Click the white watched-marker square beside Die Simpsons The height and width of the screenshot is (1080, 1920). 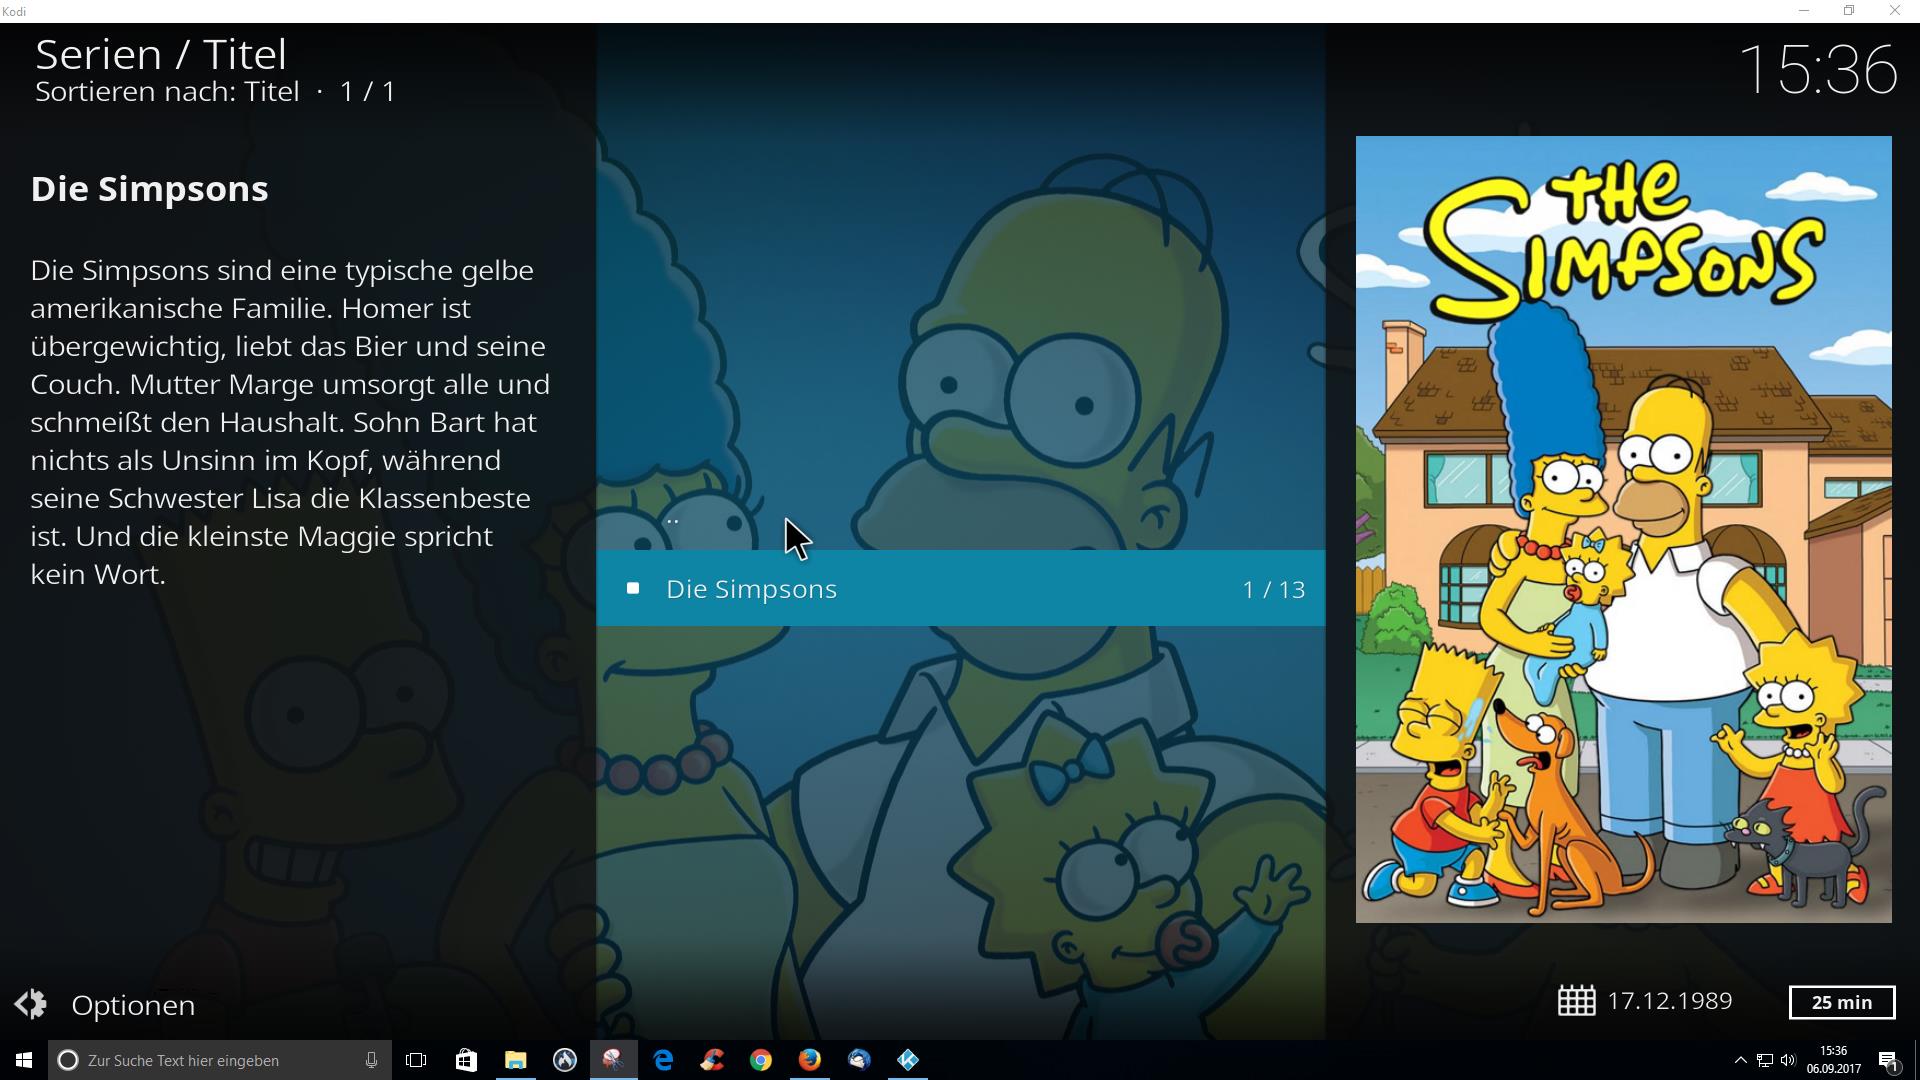coord(632,588)
